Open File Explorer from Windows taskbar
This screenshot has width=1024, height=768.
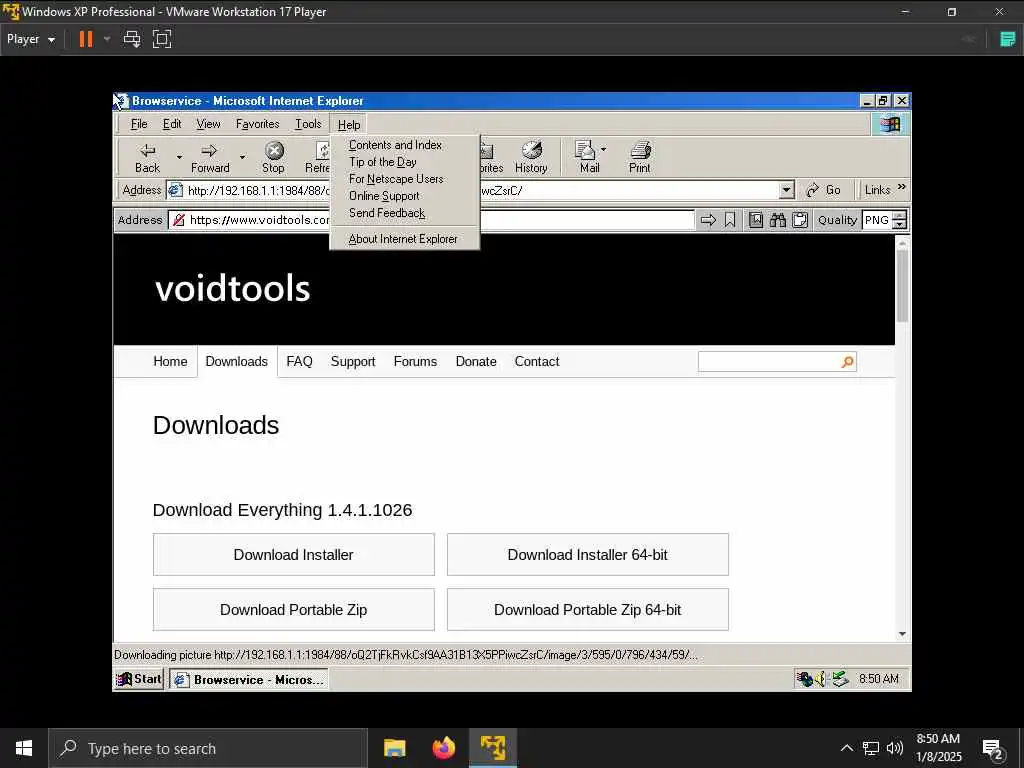[394, 748]
